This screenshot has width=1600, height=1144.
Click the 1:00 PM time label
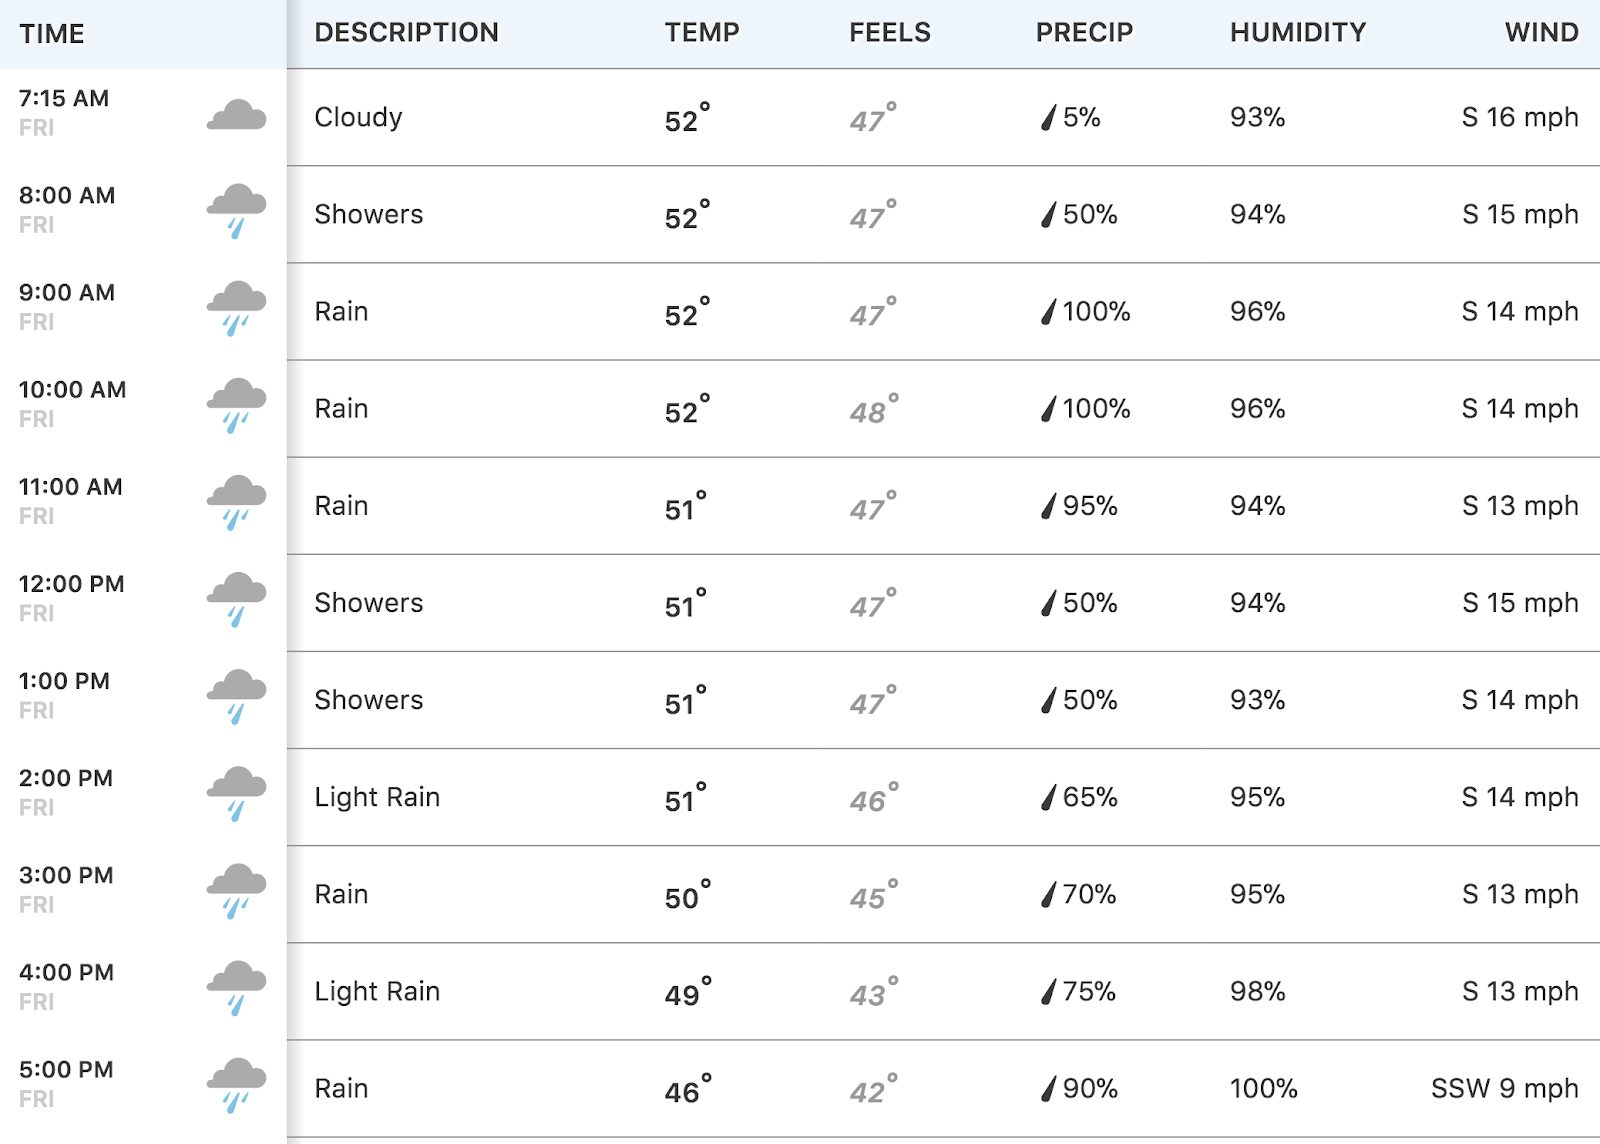click(x=64, y=681)
